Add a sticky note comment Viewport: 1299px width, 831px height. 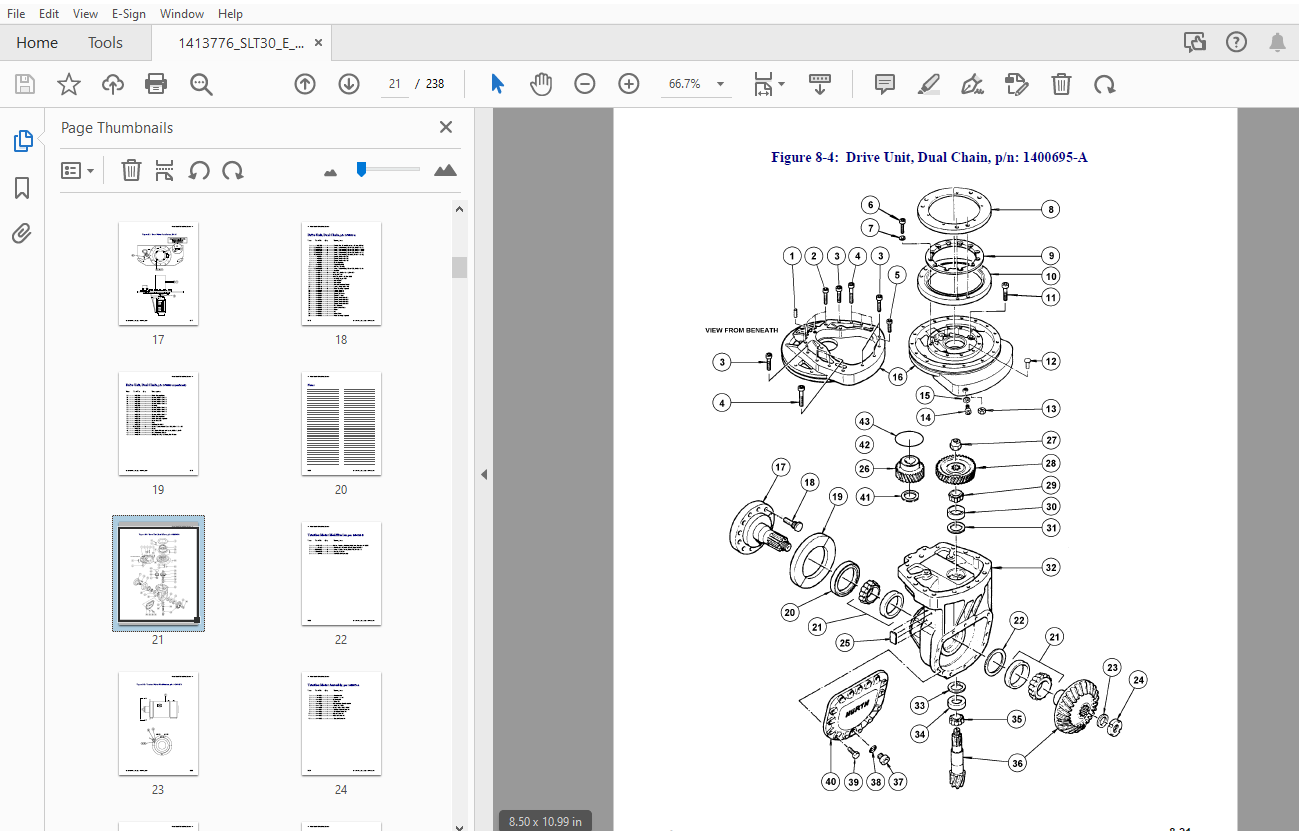885,84
